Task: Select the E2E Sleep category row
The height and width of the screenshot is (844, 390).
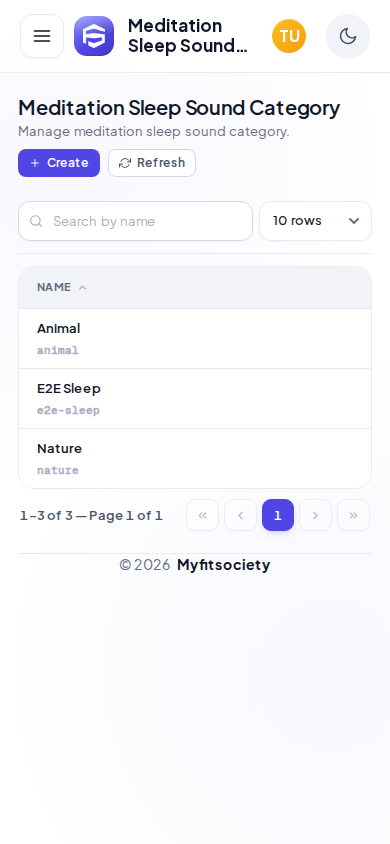Action: (x=195, y=399)
